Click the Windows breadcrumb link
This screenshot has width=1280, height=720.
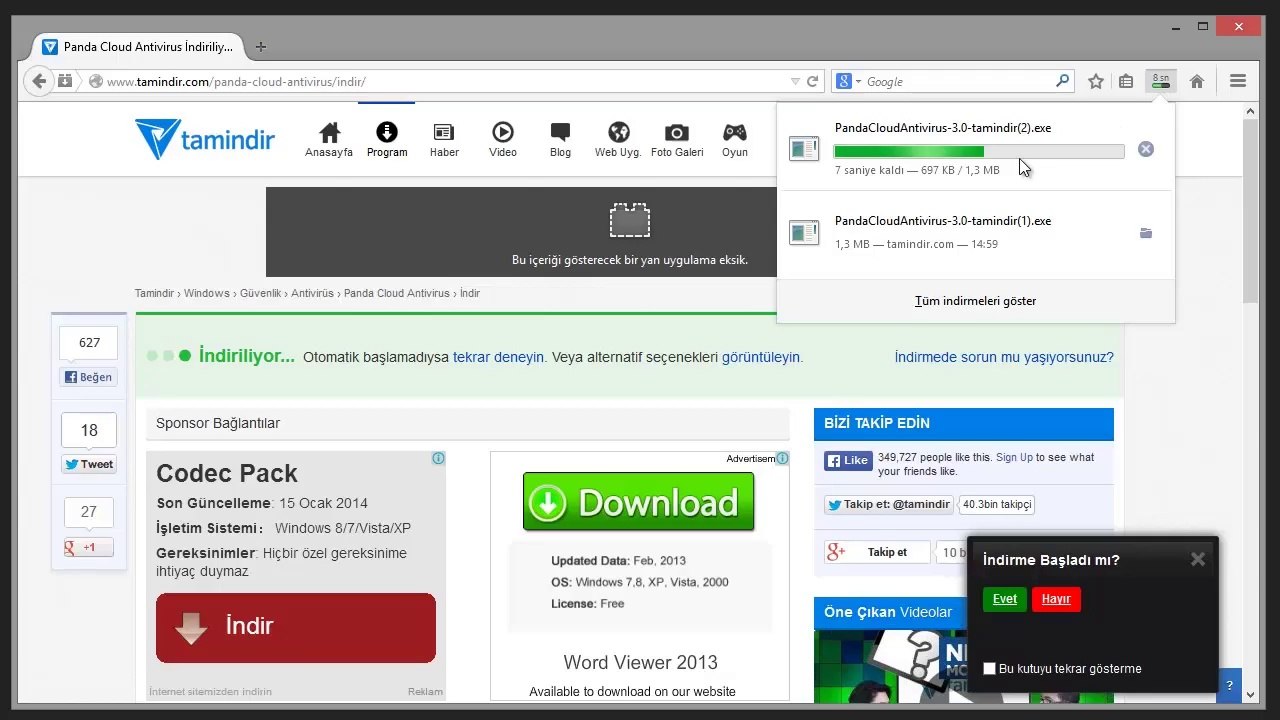207,293
